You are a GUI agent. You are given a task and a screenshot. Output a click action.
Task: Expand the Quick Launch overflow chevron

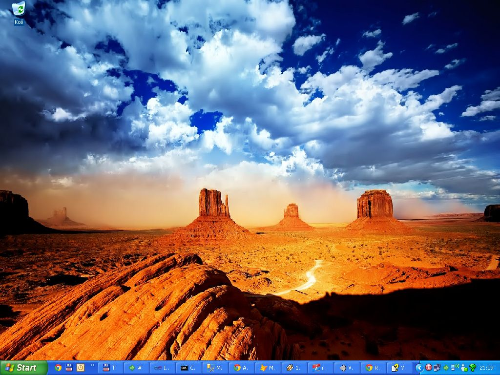[x=92, y=365]
